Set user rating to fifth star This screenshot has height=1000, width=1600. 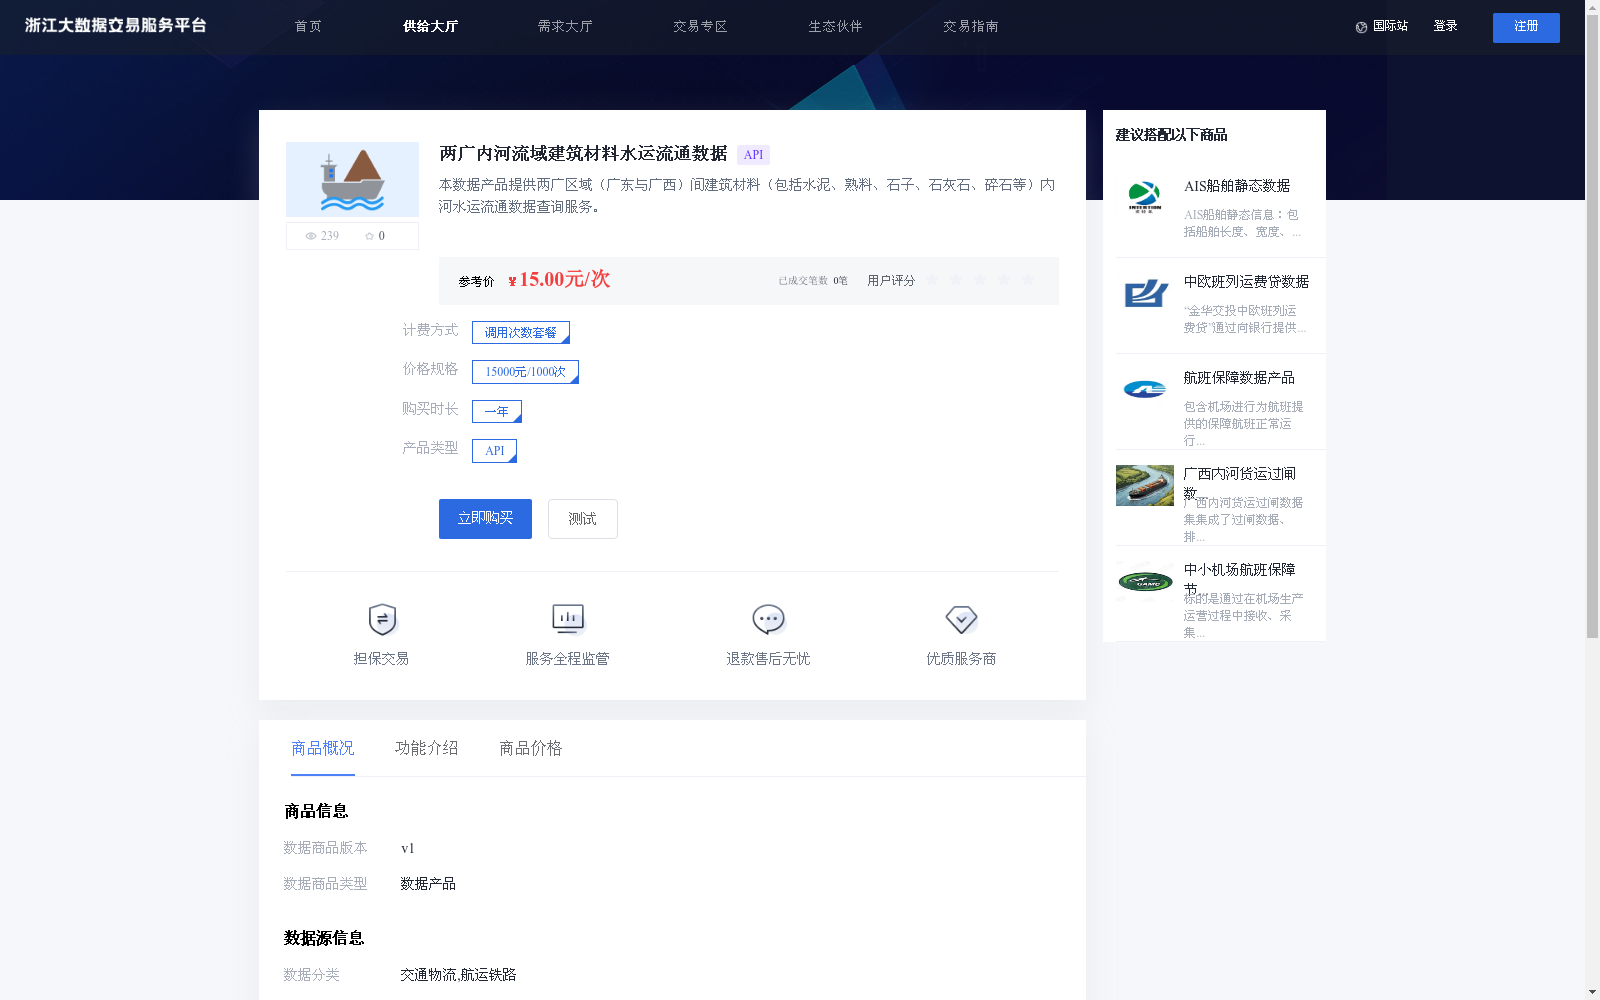pyautogui.click(x=1028, y=280)
